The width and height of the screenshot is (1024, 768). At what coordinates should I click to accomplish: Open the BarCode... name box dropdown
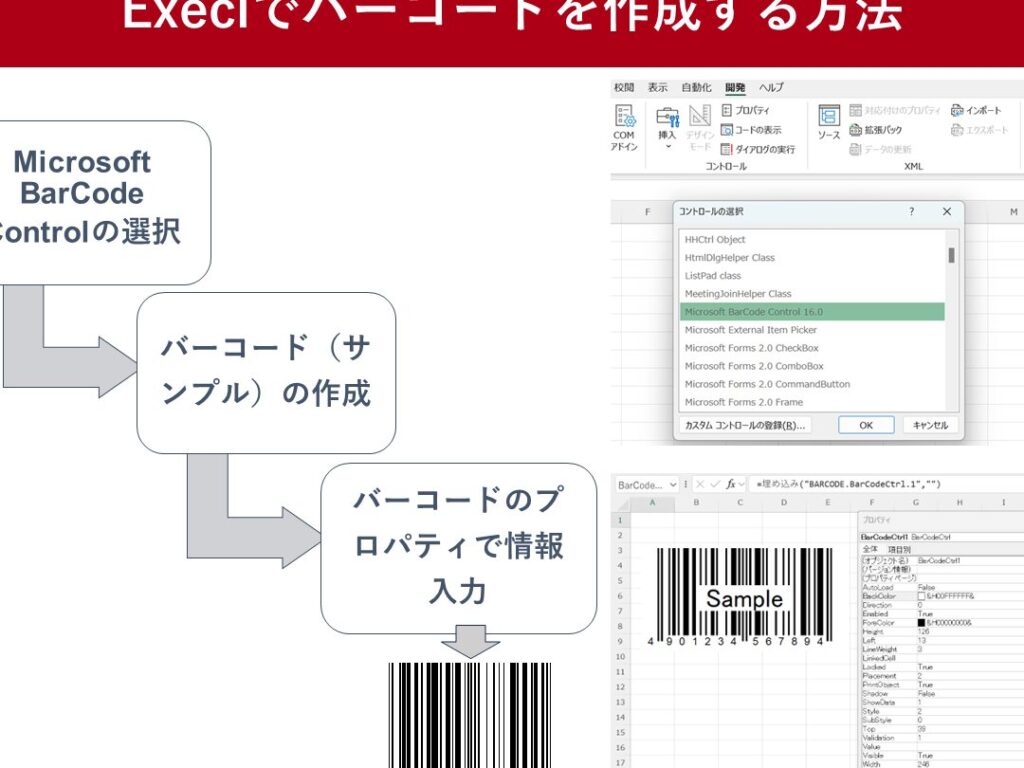(673, 485)
